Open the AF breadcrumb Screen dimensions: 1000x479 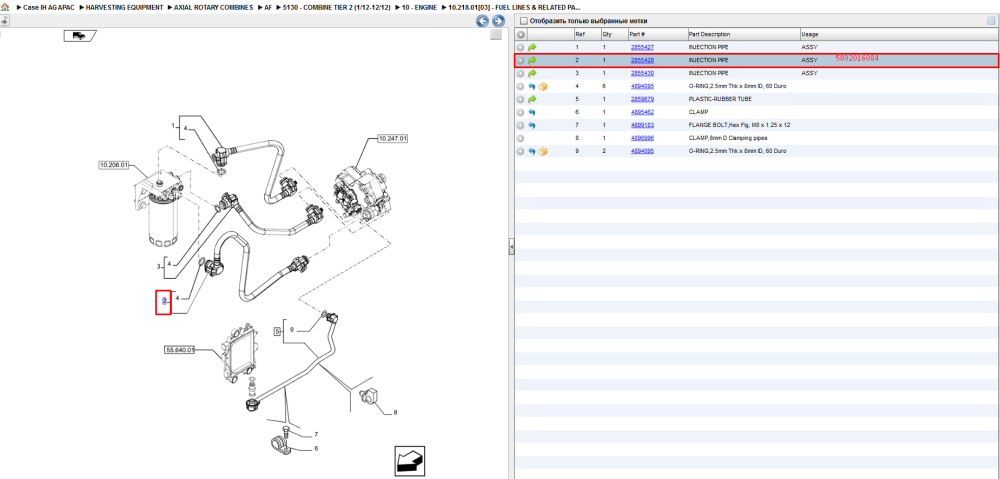pos(268,7)
